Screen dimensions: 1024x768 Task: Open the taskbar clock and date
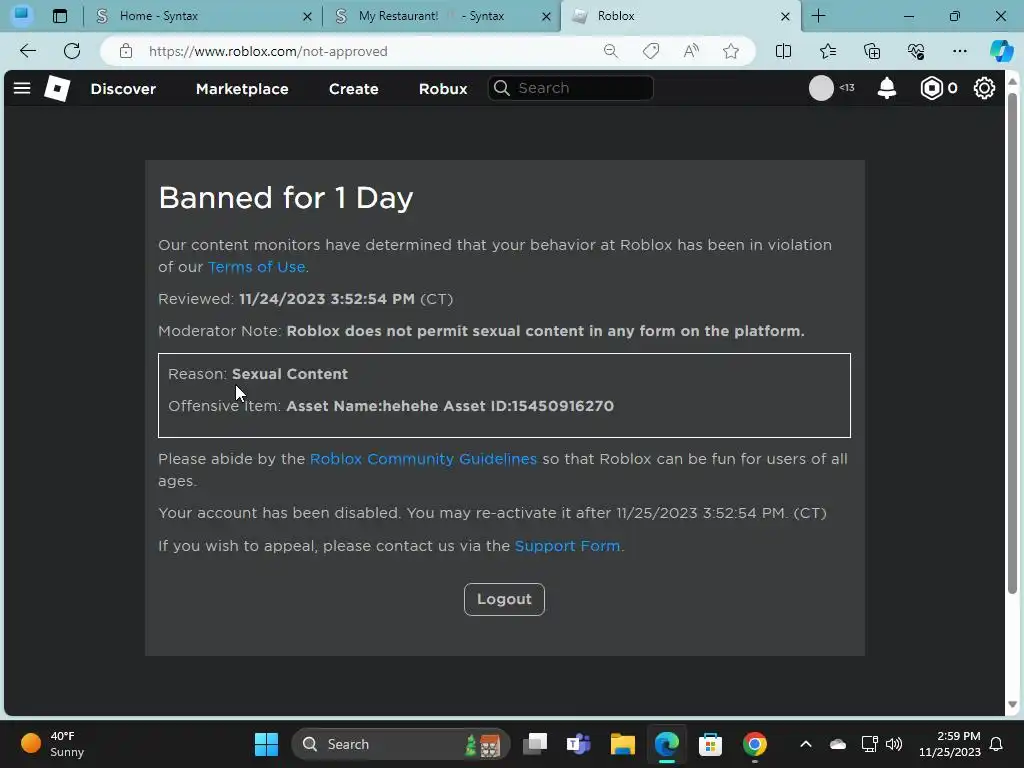click(950, 744)
